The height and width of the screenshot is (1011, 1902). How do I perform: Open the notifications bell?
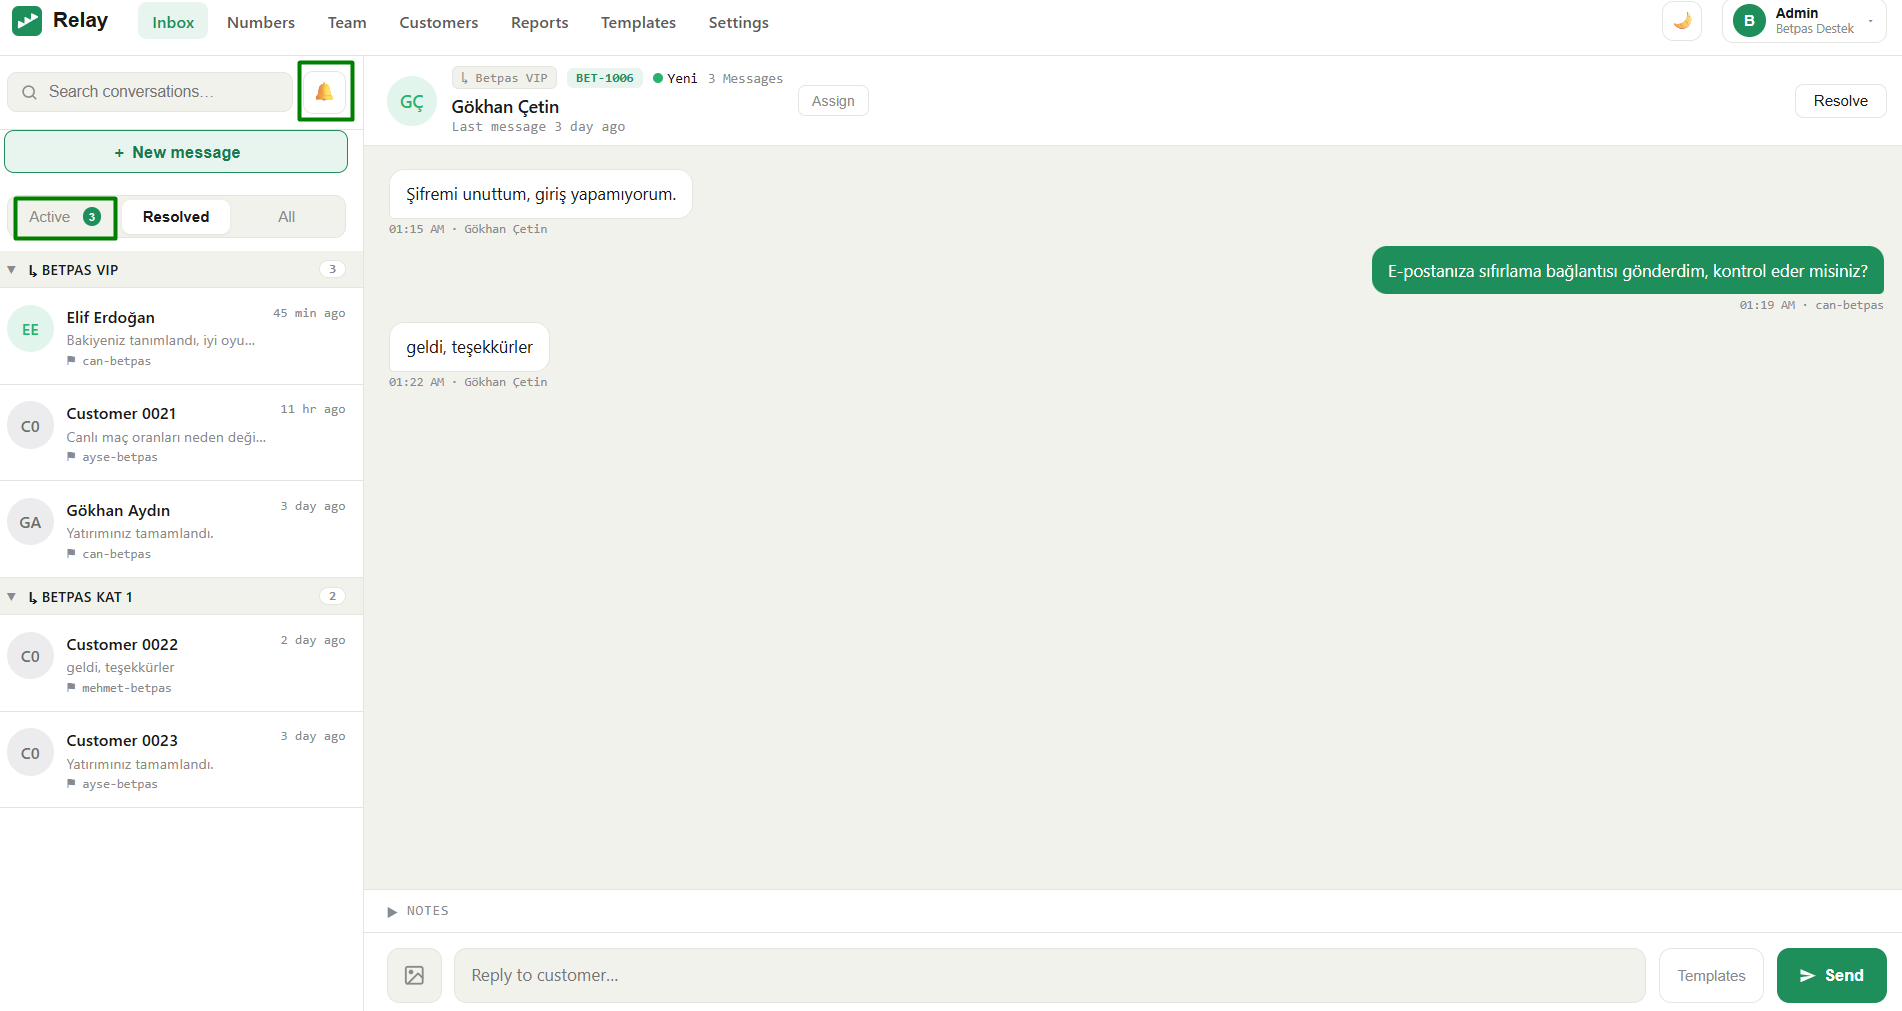324,92
